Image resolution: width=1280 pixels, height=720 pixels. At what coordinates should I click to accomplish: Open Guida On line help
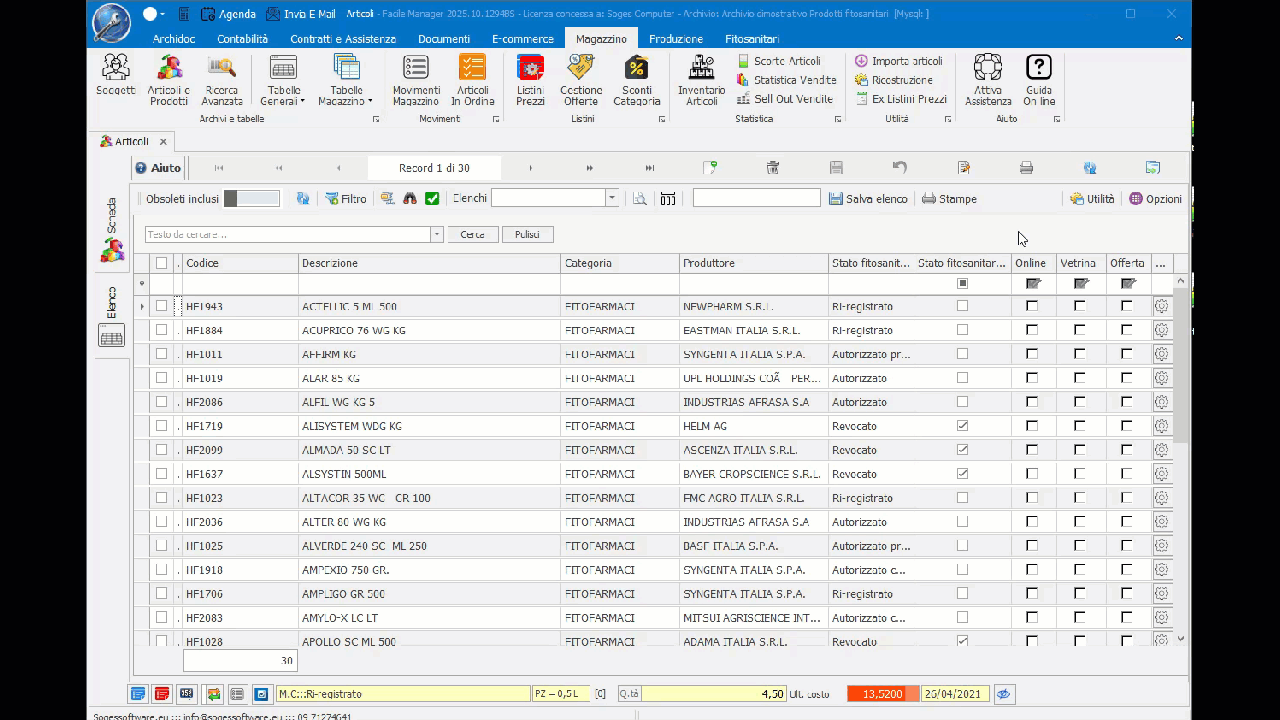(1038, 78)
